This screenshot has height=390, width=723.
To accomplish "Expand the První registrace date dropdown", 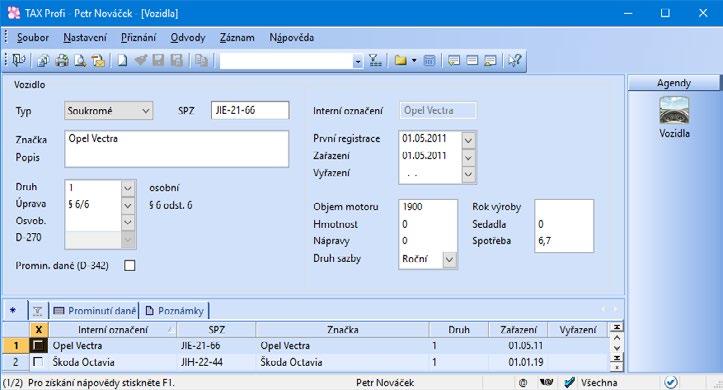I will click(x=468, y=139).
